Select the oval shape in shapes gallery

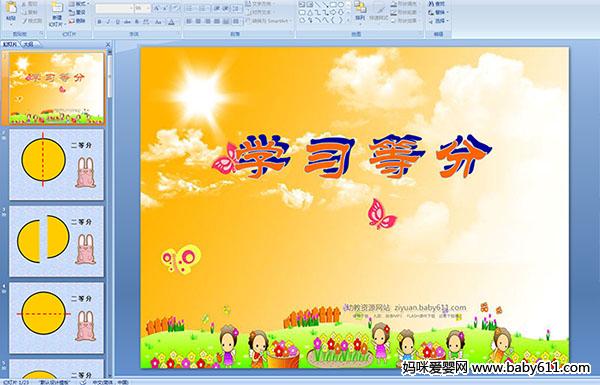point(341,5)
